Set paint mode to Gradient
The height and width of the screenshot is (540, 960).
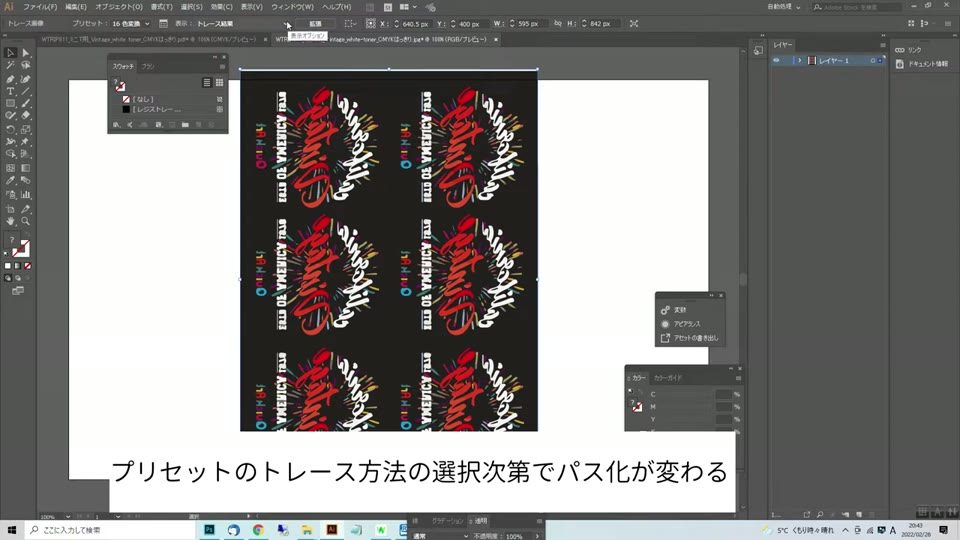pyautogui.click(x=17, y=266)
